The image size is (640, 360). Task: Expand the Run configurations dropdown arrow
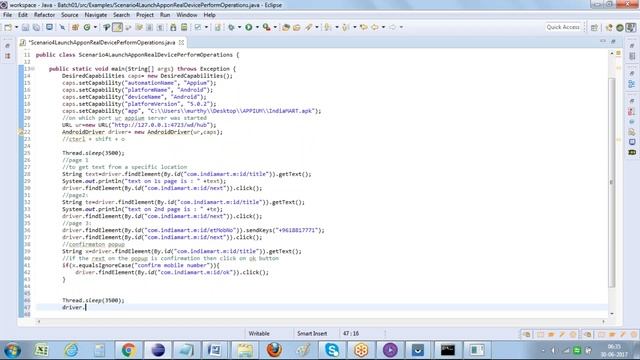click(x=257, y=27)
